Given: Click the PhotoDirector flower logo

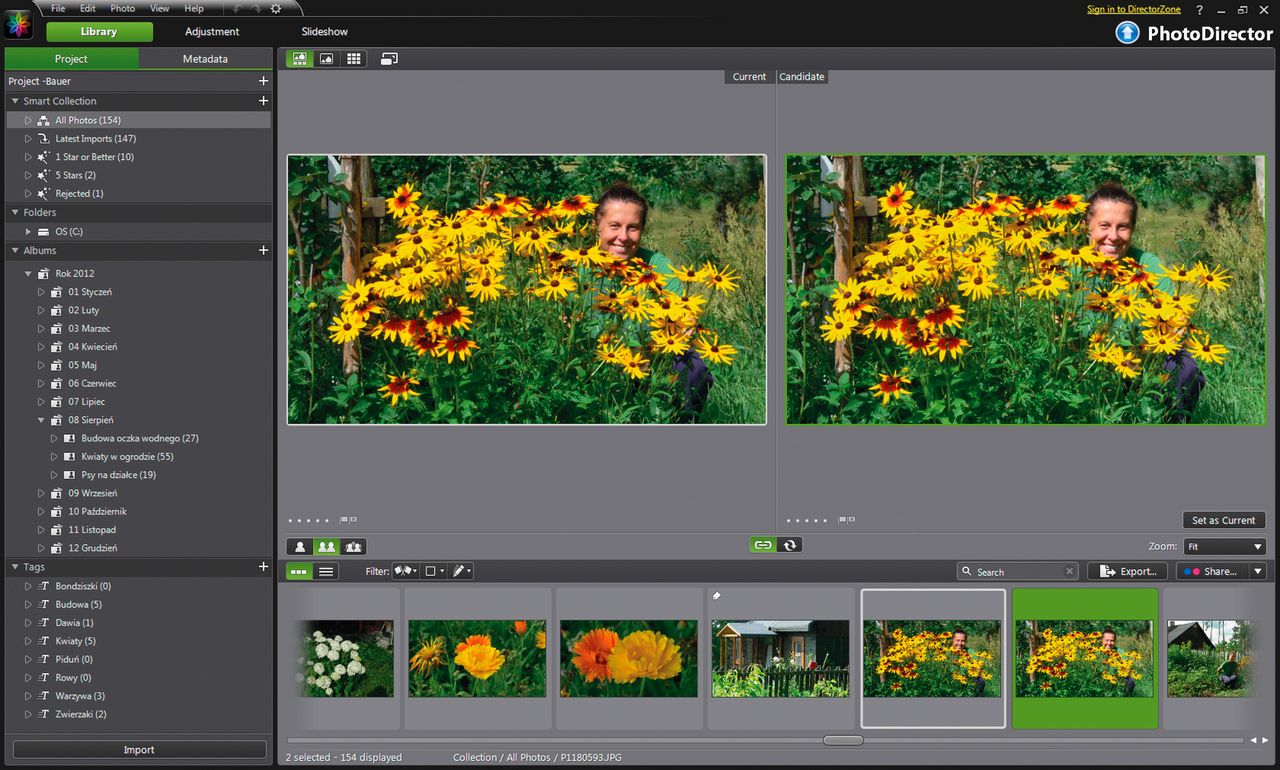Looking at the screenshot, I should click(x=19, y=24).
